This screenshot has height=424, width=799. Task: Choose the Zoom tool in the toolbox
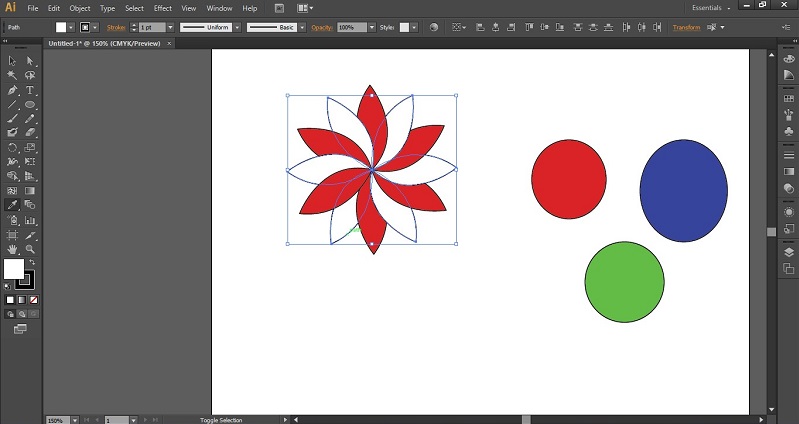click(x=30, y=248)
